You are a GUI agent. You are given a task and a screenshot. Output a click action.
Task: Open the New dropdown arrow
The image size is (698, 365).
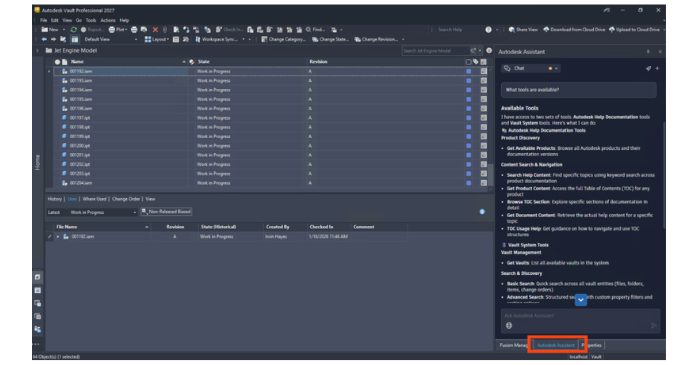click(64, 30)
